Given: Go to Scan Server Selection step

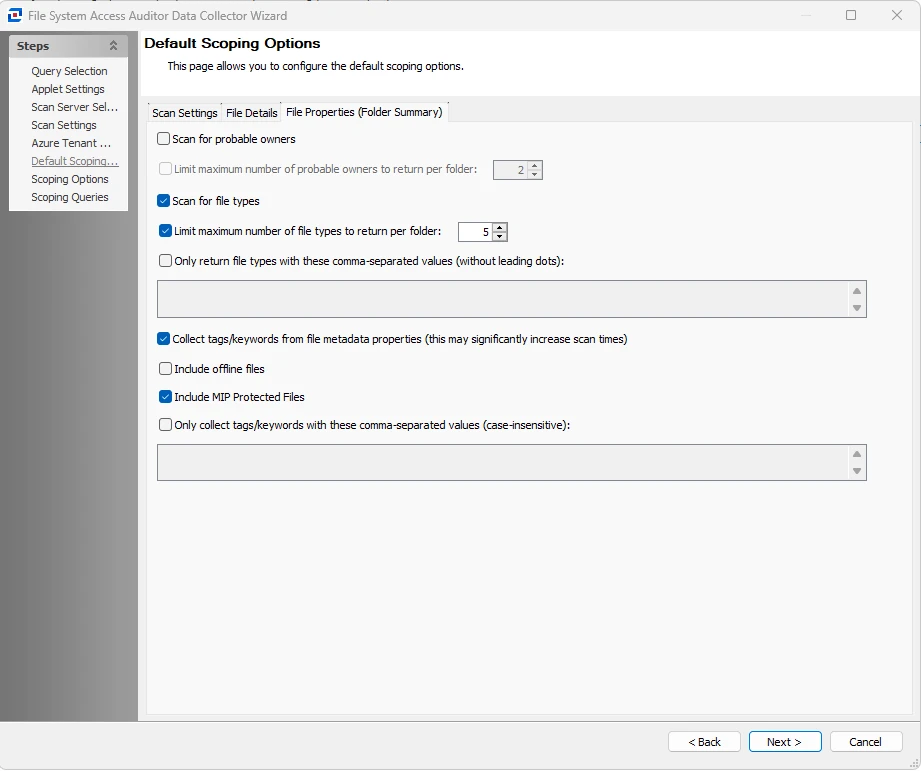Looking at the screenshot, I should click(x=75, y=107).
